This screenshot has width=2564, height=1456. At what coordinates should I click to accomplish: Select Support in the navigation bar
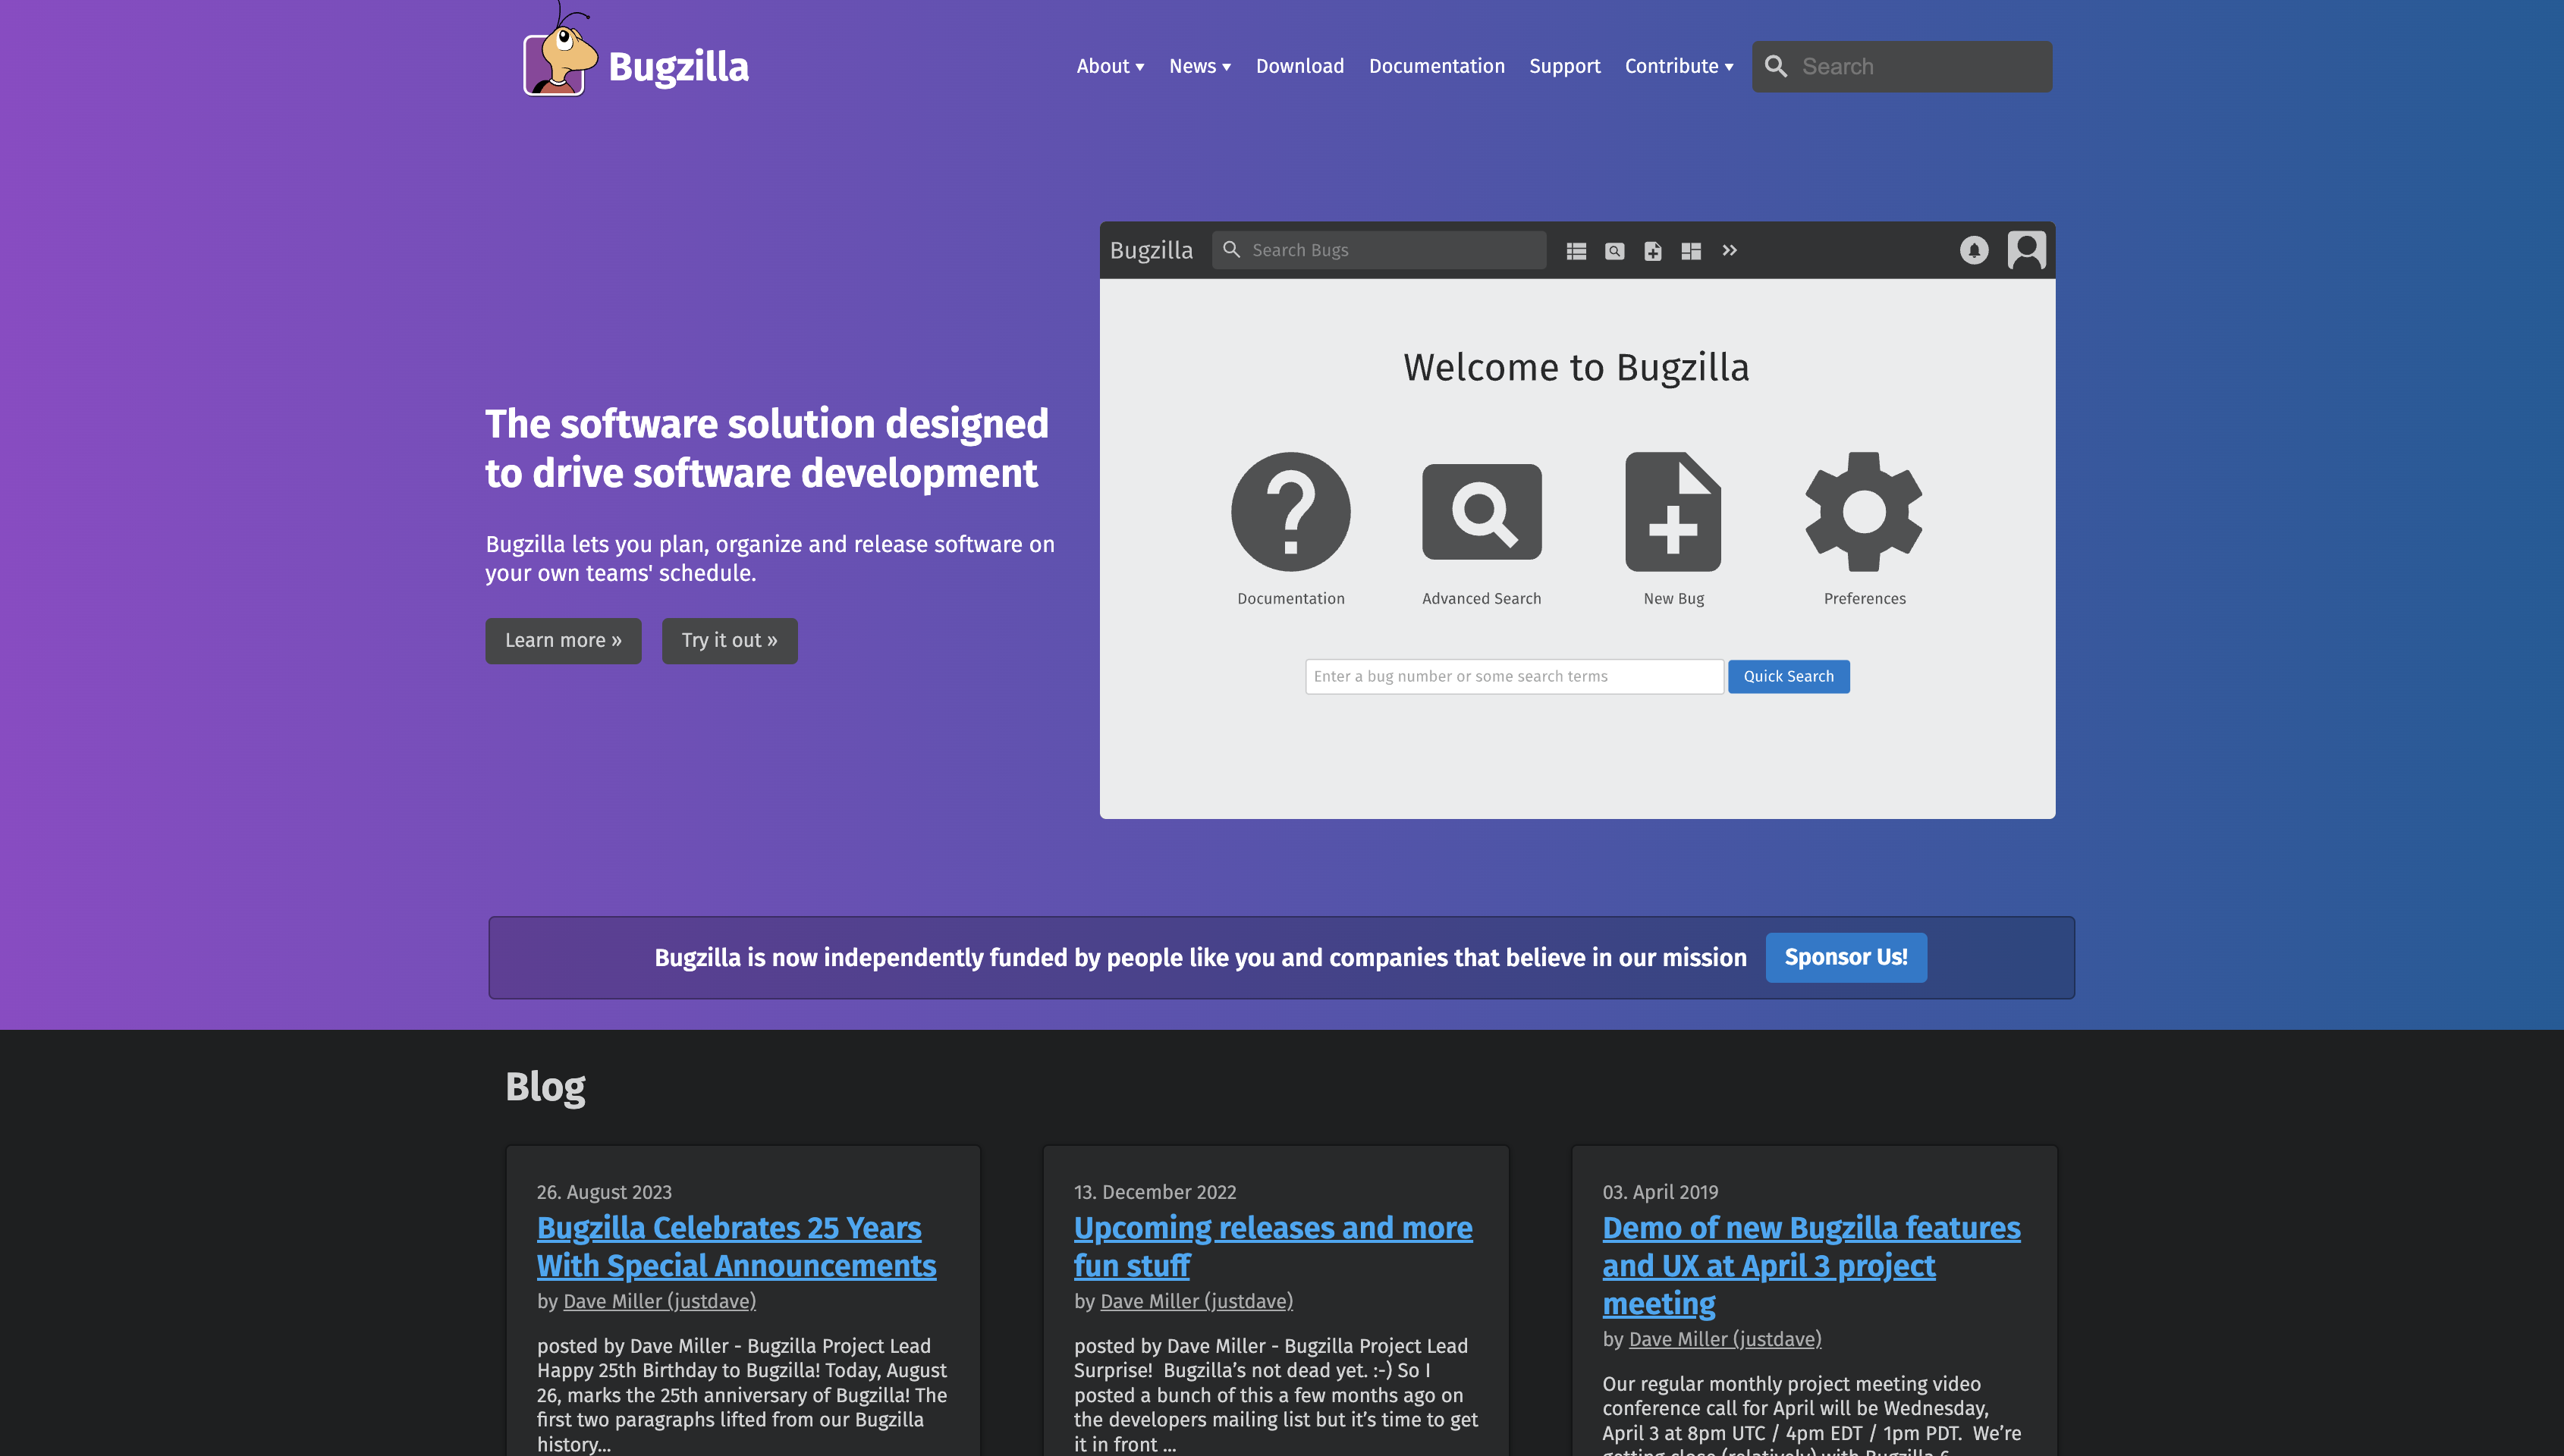[x=1564, y=66]
